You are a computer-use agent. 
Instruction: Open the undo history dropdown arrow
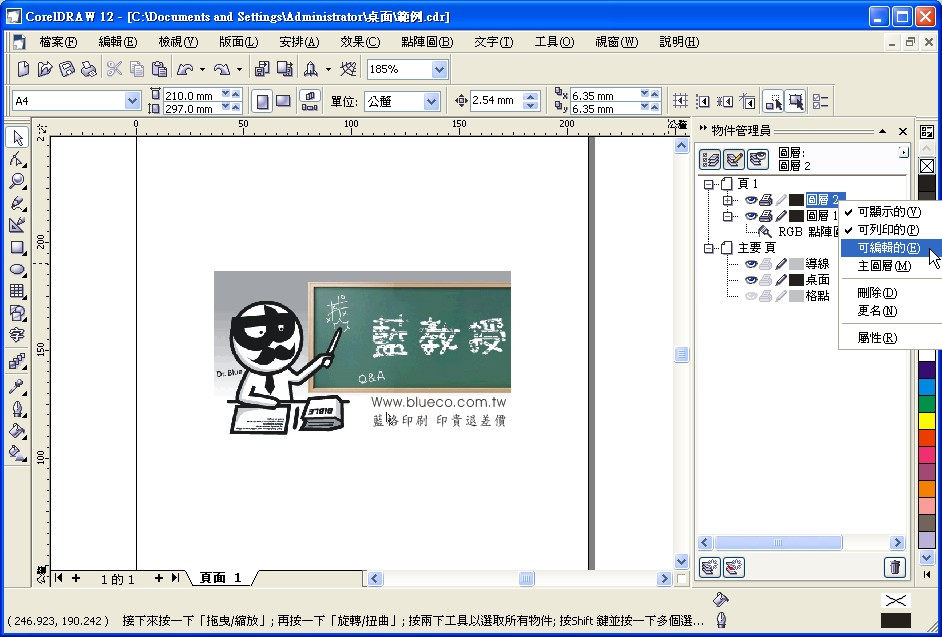click(x=202, y=70)
